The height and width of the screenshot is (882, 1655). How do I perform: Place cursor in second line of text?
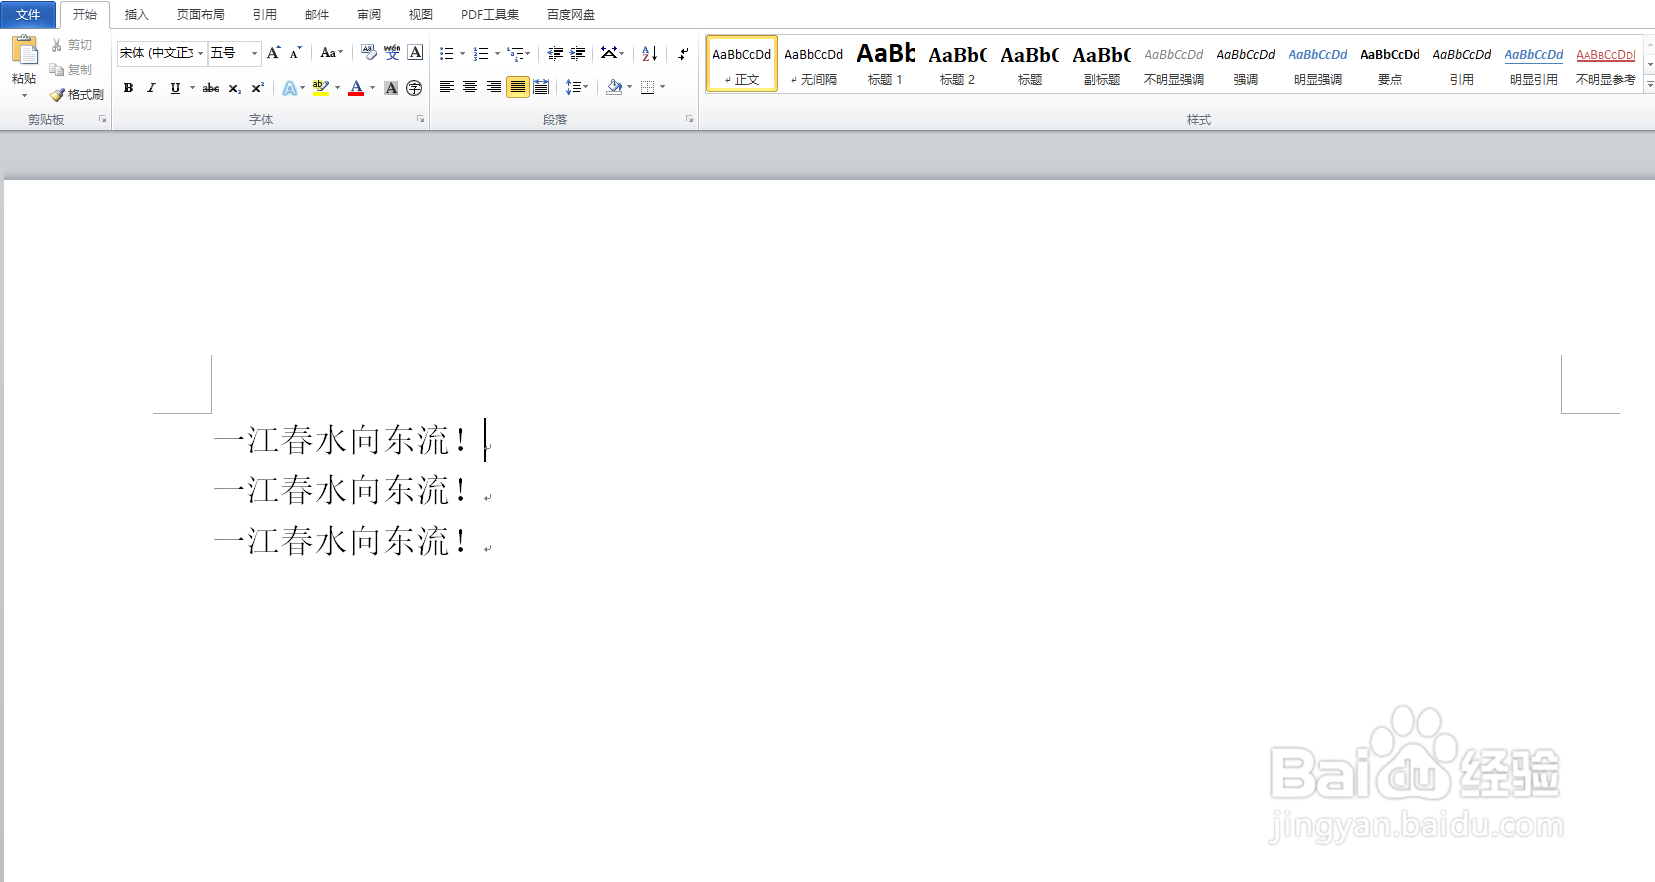click(340, 491)
